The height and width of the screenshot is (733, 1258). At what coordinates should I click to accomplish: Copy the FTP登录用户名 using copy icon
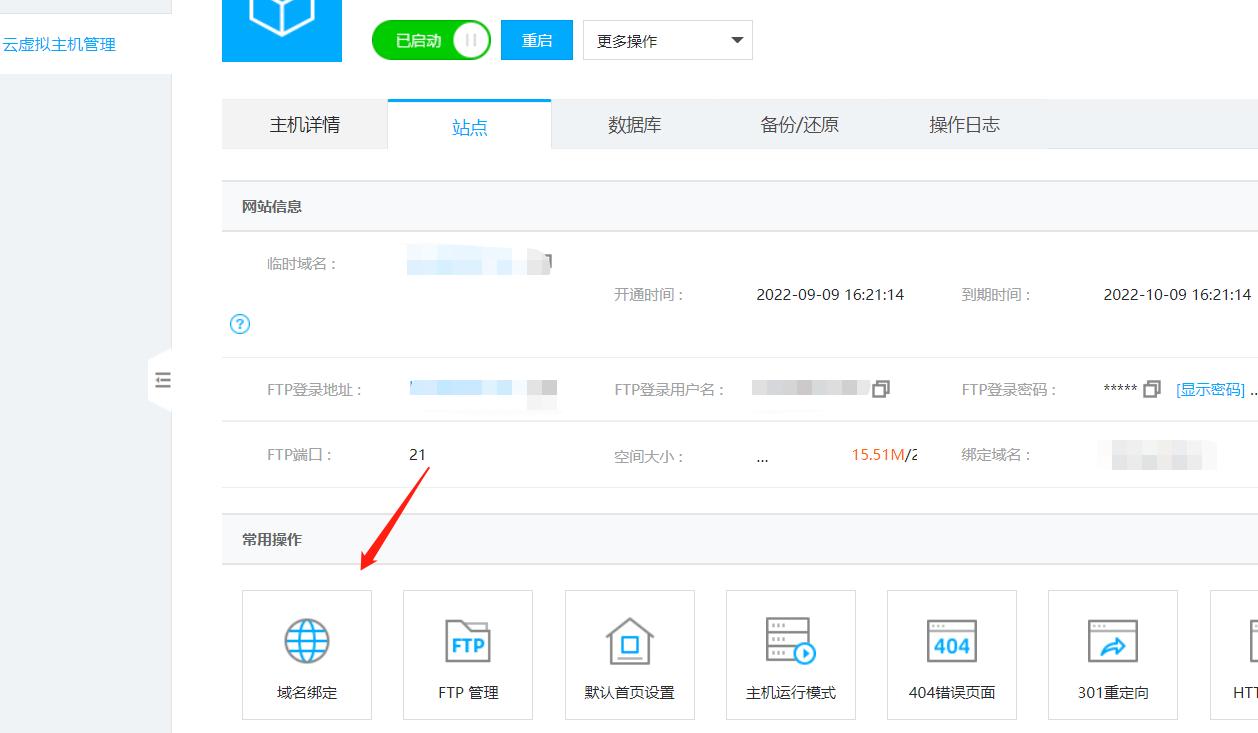(x=880, y=390)
